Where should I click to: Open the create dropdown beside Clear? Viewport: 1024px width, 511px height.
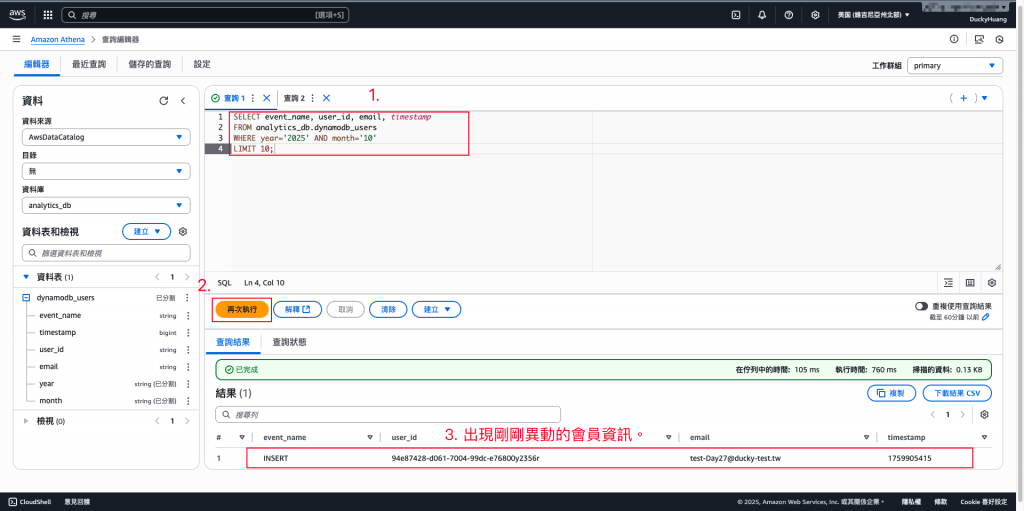point(436,309)
